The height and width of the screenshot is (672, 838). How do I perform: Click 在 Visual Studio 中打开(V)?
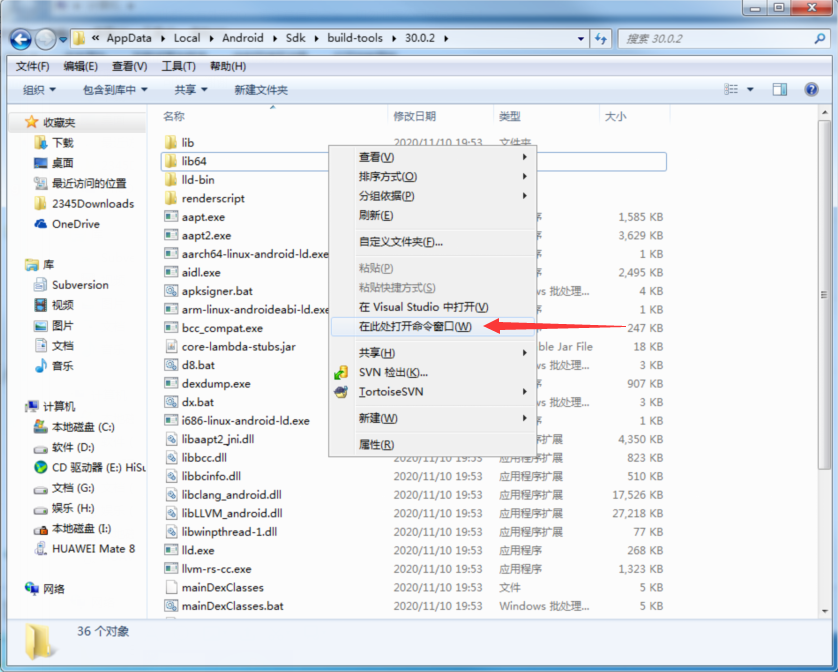point(433,307)
